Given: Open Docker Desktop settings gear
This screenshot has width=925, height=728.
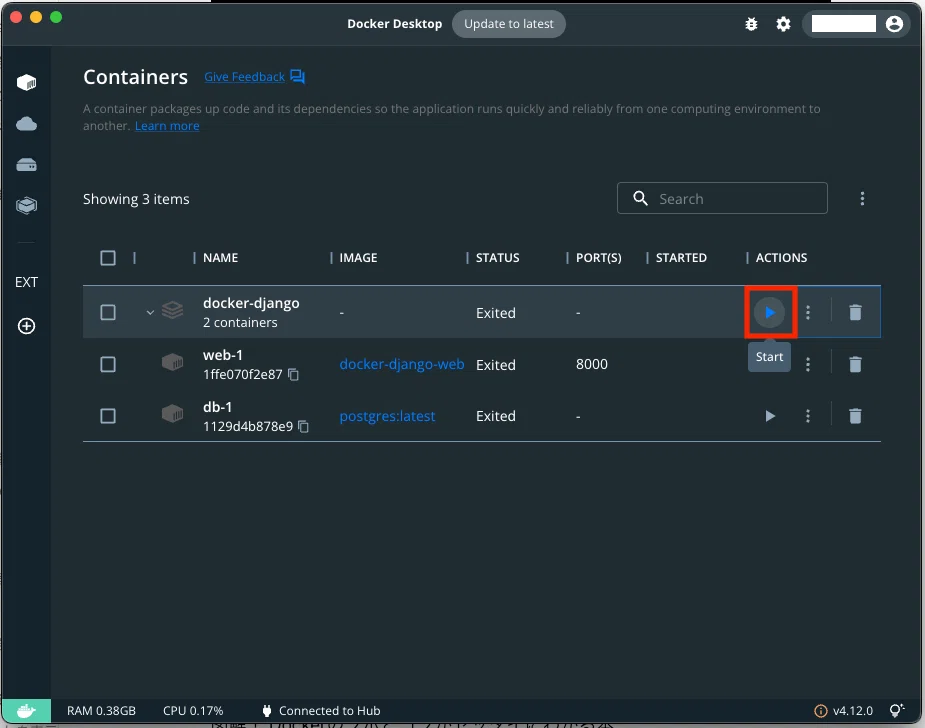Looking at the screenshot, I should 781,24.
